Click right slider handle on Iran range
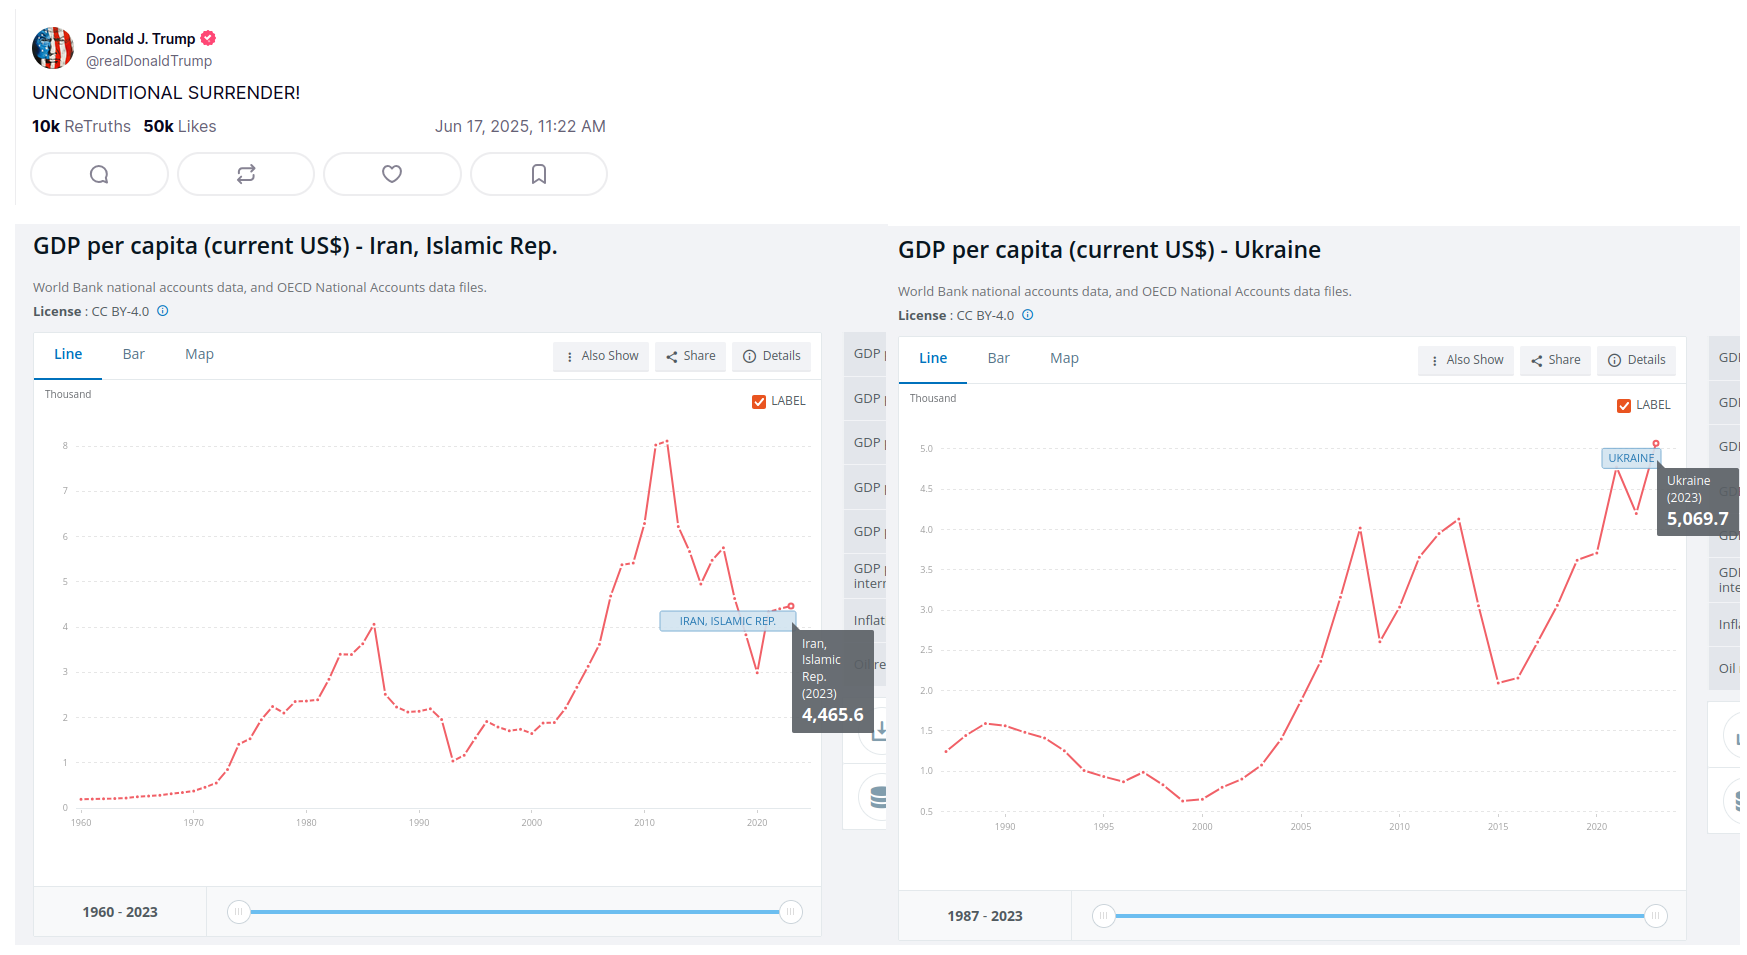This screenshot has height=955, width=1747. (791, 912)
